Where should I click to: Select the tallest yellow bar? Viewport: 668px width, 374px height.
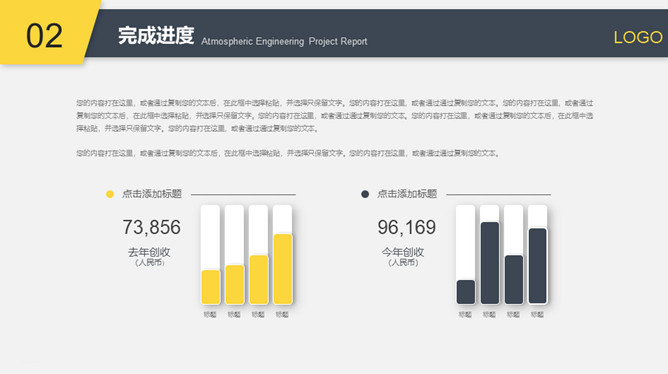(283, 269)
